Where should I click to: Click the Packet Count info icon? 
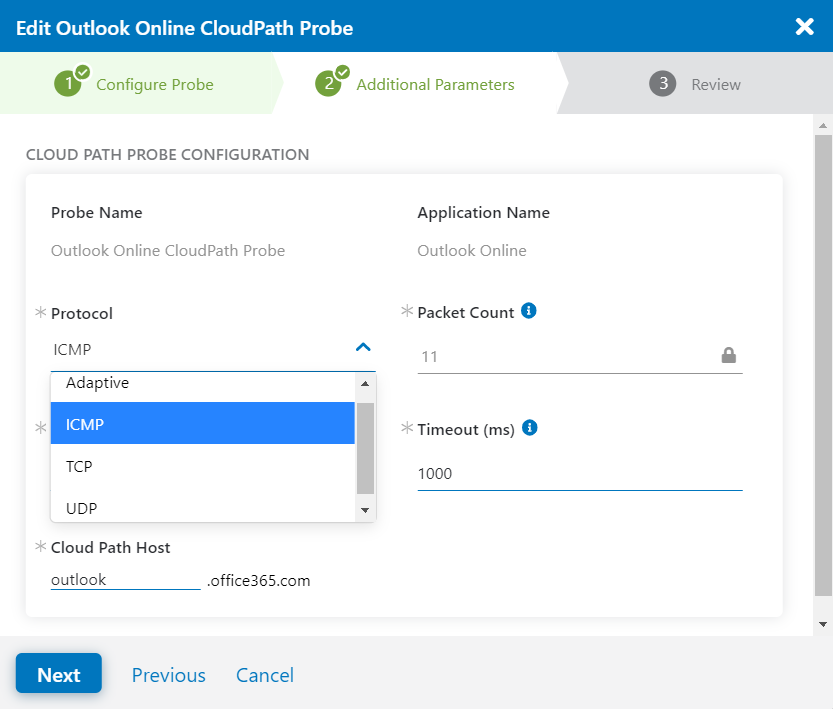pos(530,311)
